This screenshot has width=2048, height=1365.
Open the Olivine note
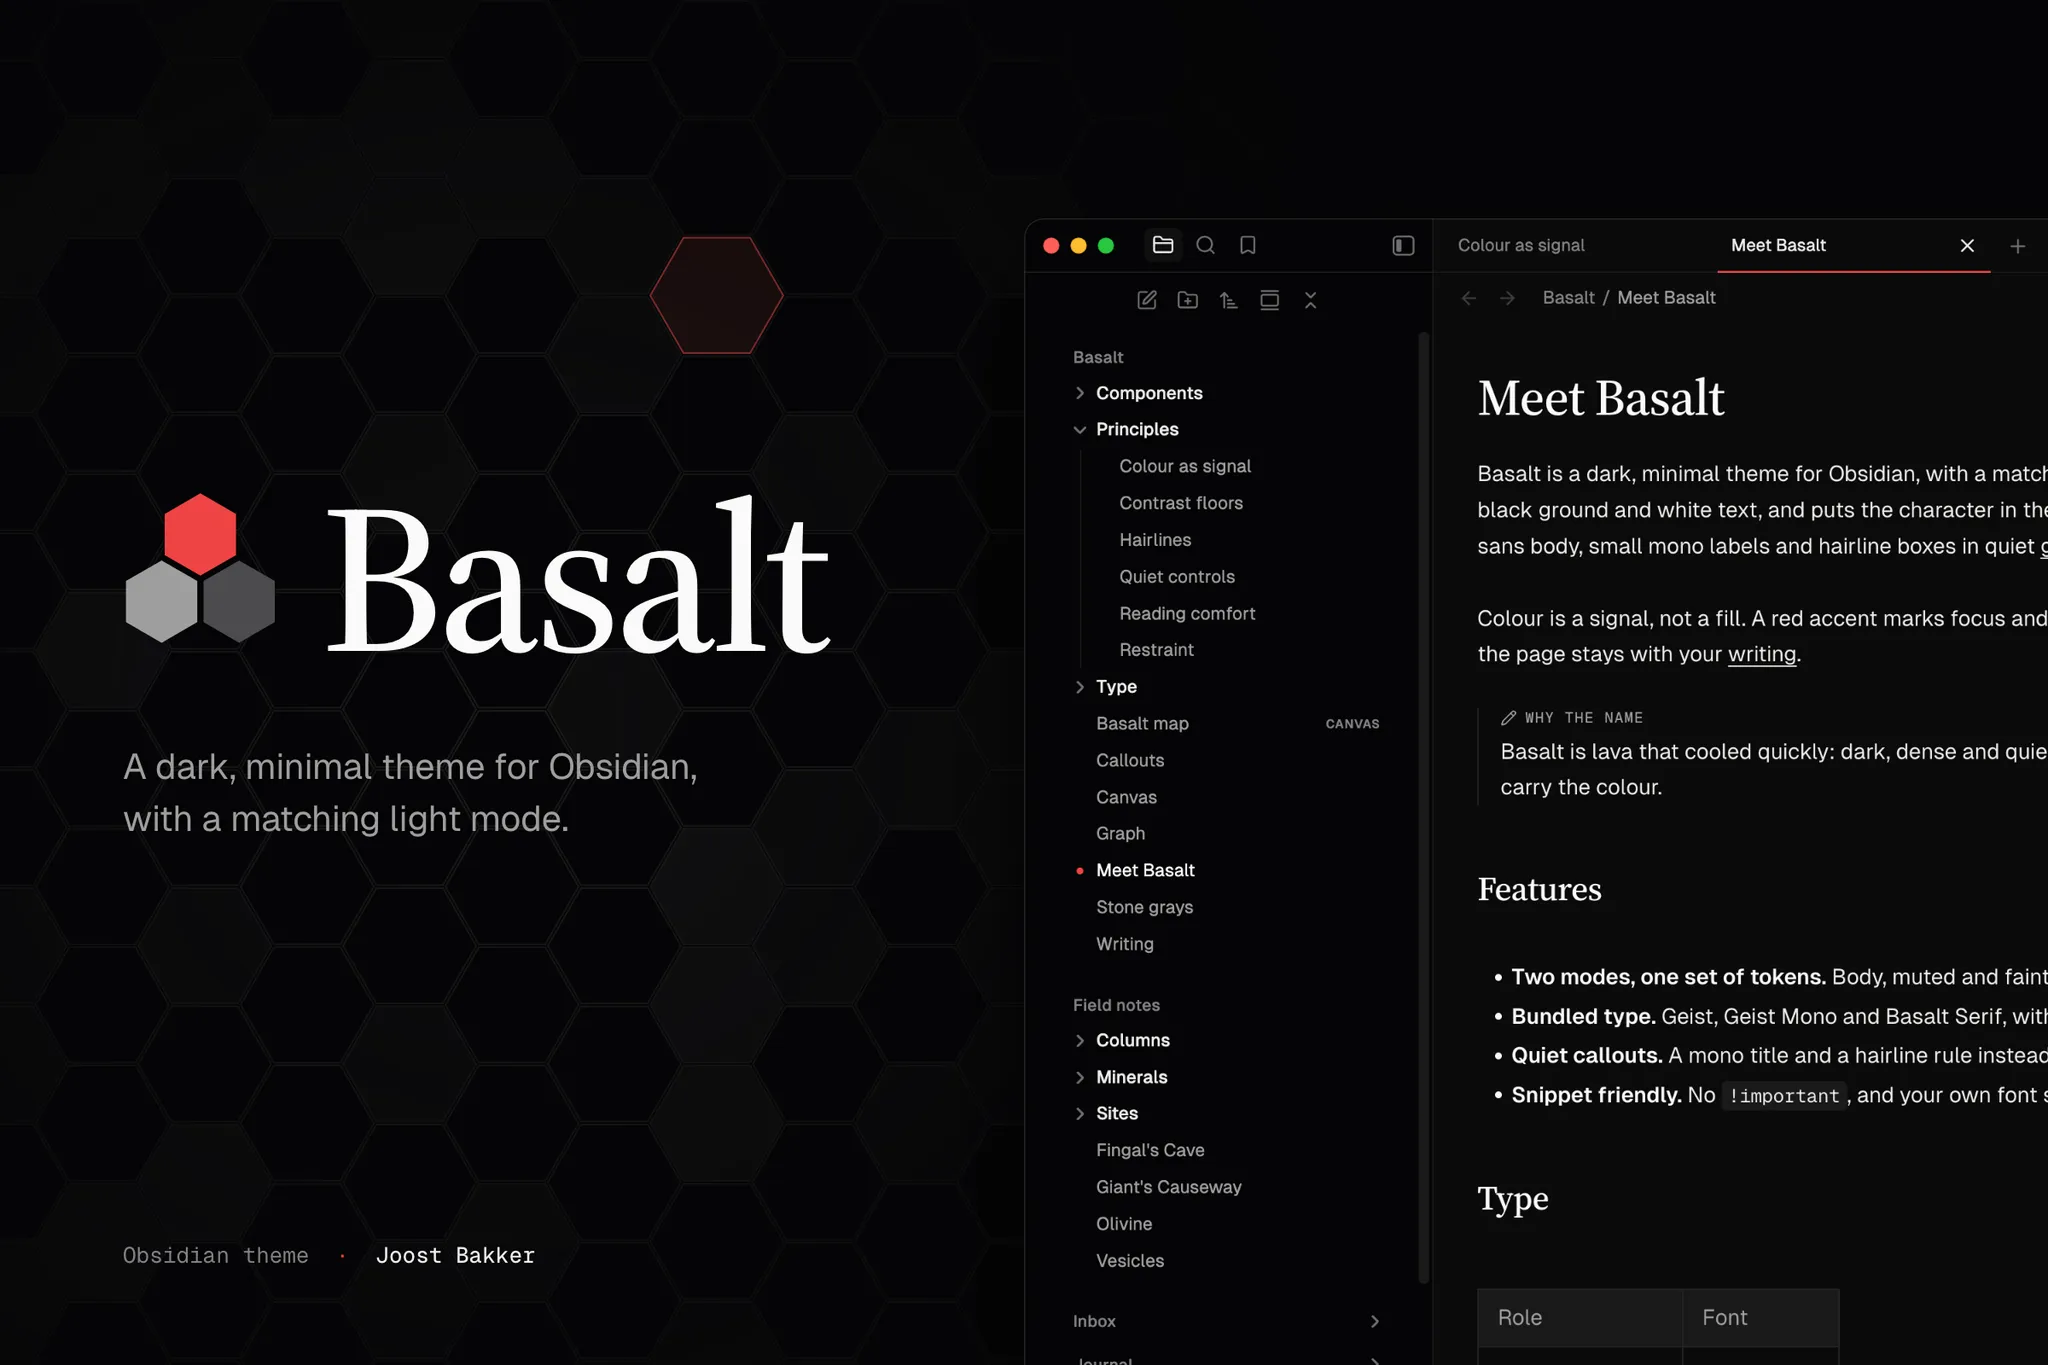pos(1124,1224)
